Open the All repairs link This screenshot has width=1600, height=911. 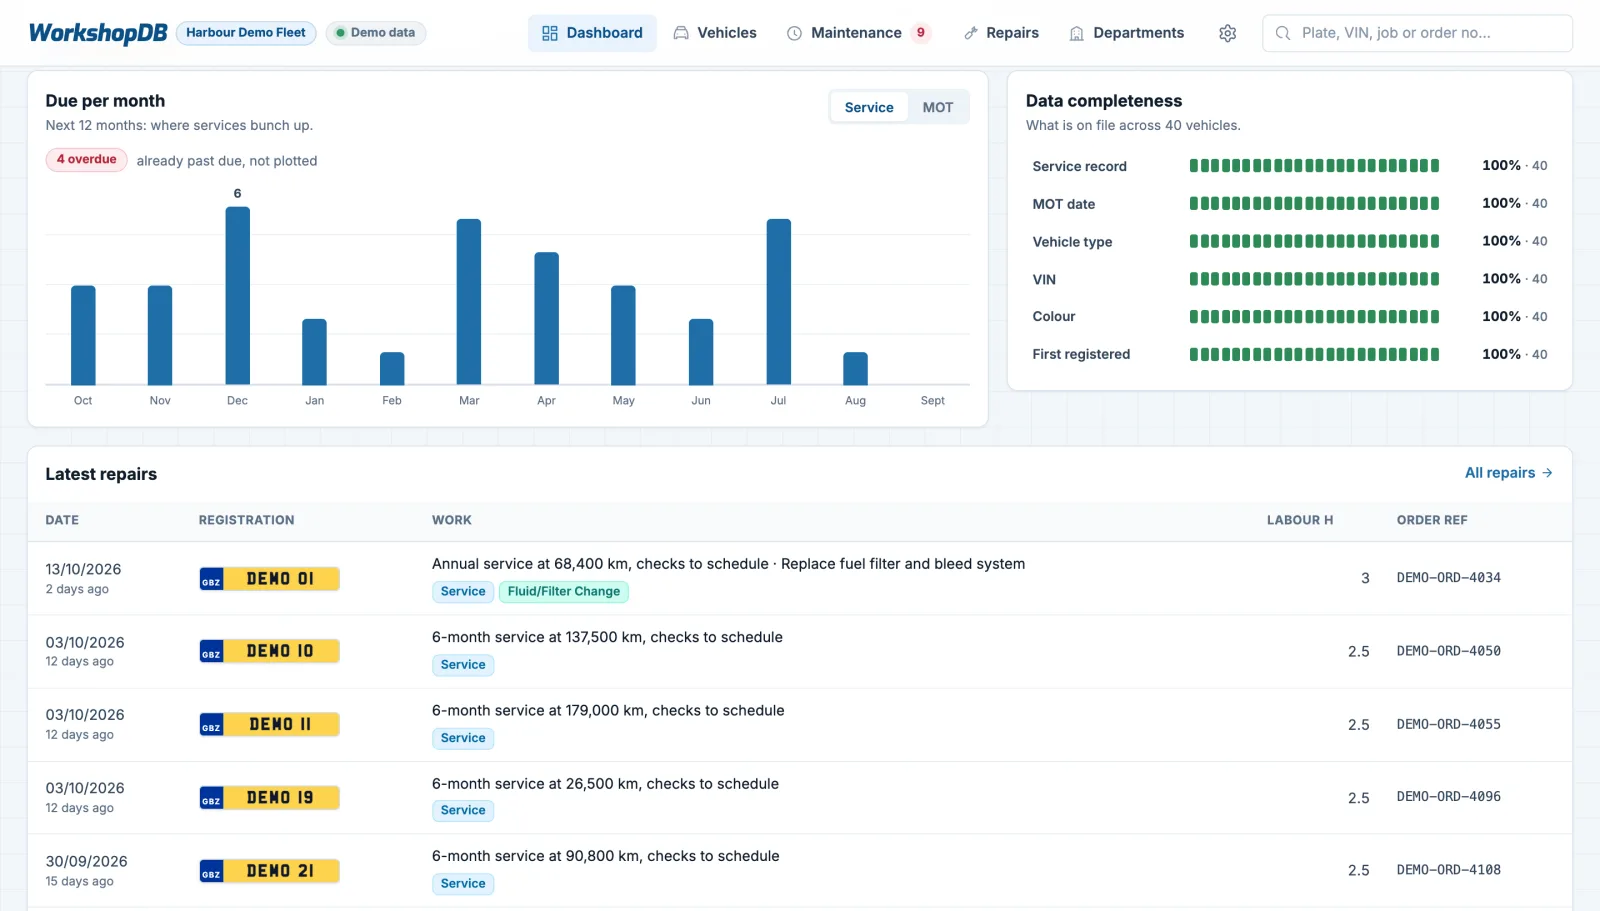pyautogui.click(x=1508, y=473)
